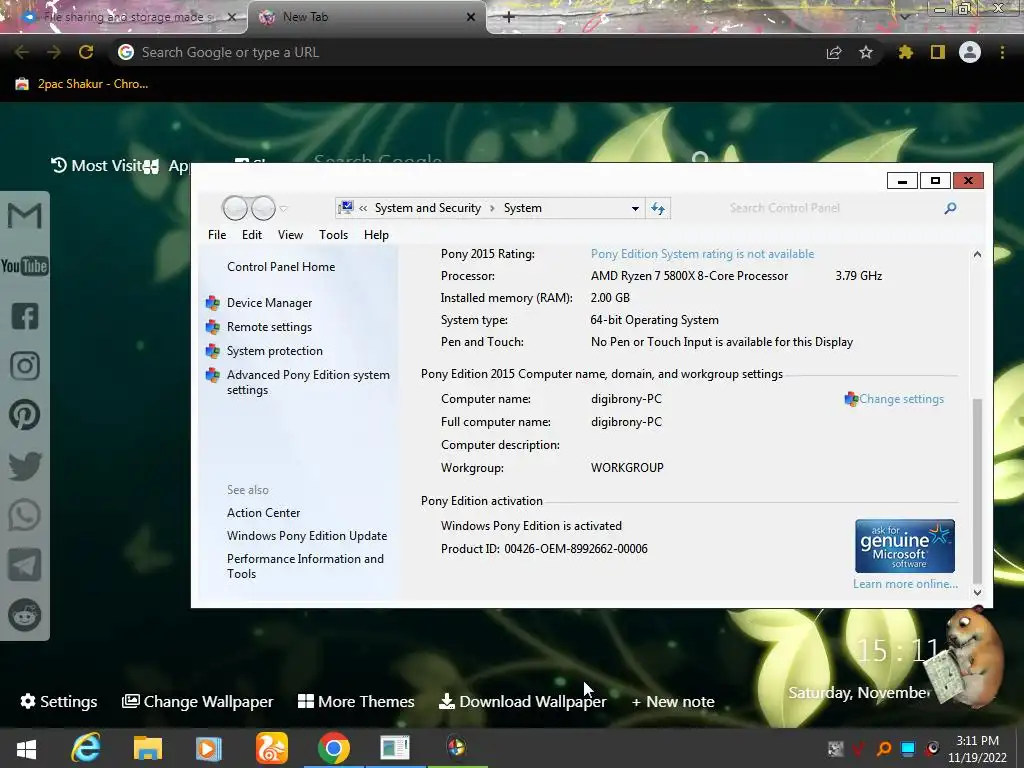Open YouTube shortcut in sidebar
The width and height of the screenshot is (1024, 768).
[24, 266]
